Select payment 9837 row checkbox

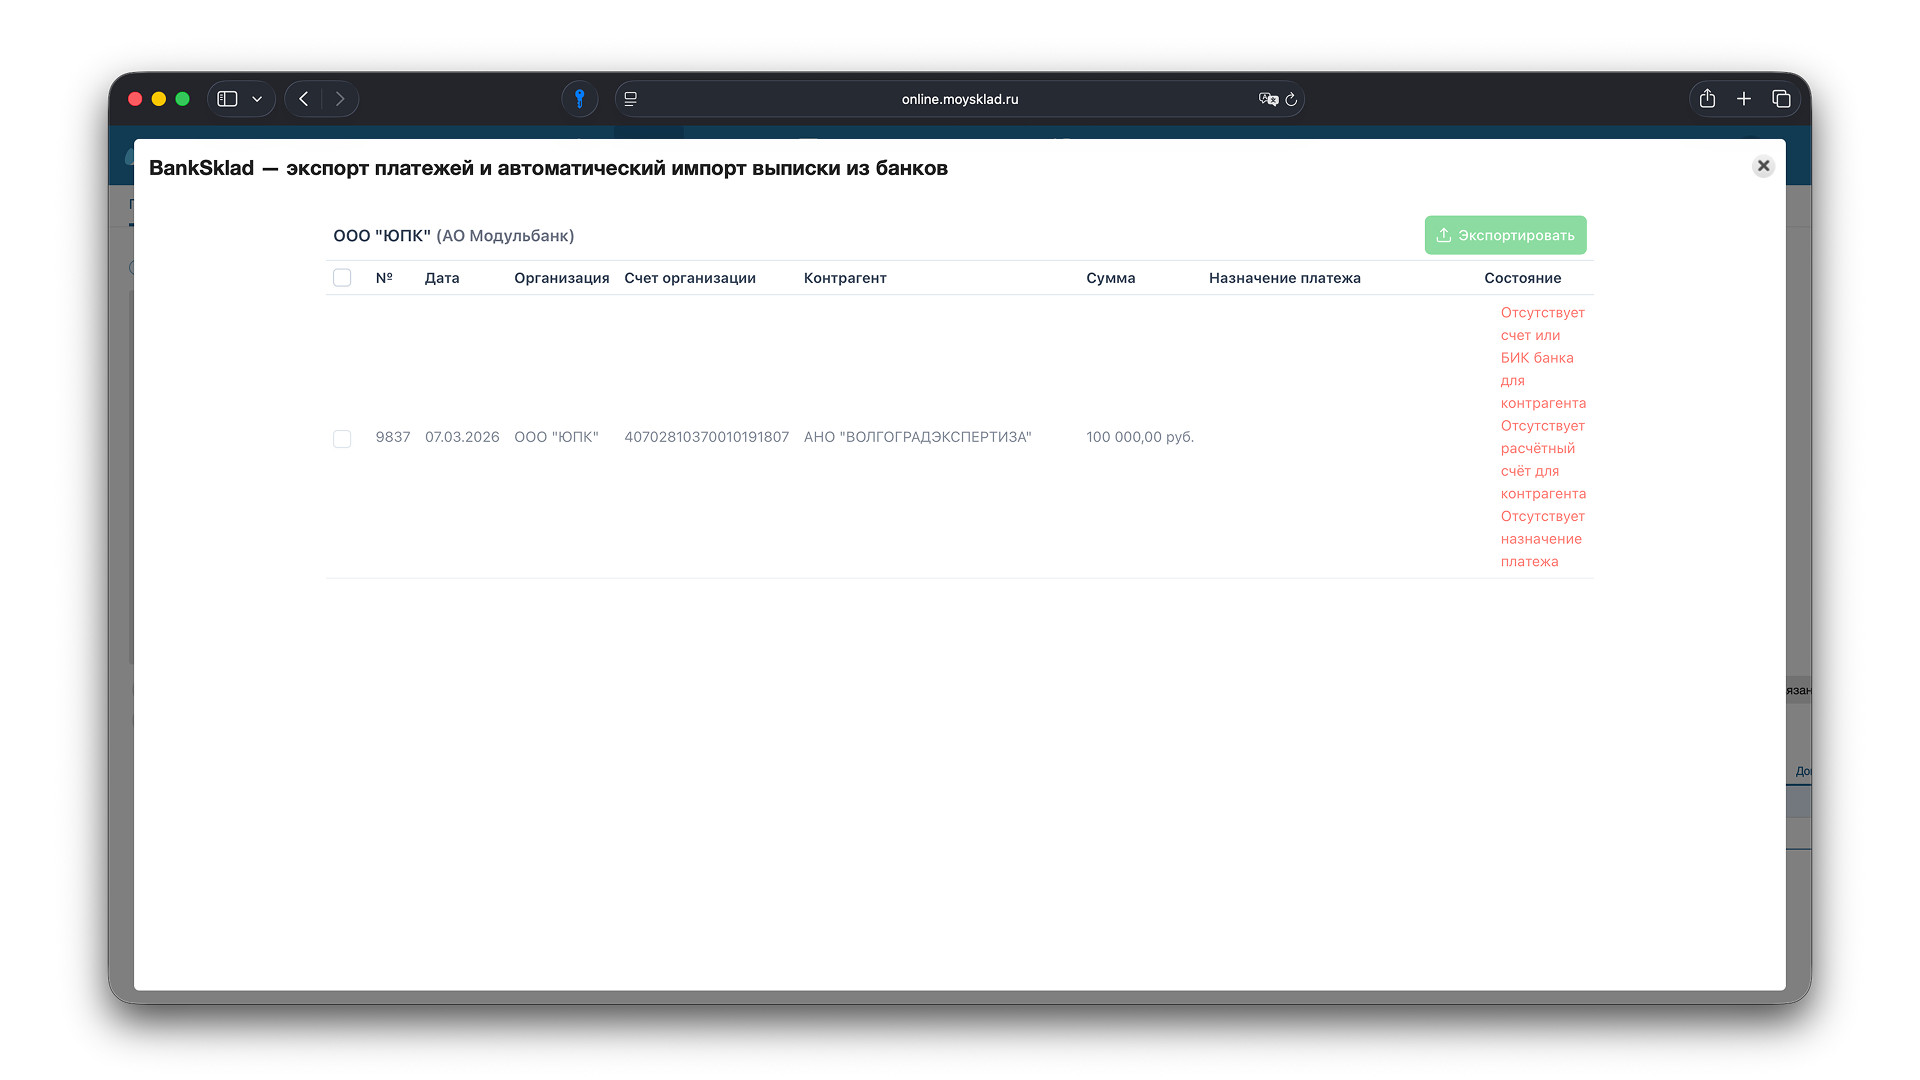click(x=342, y=439)
